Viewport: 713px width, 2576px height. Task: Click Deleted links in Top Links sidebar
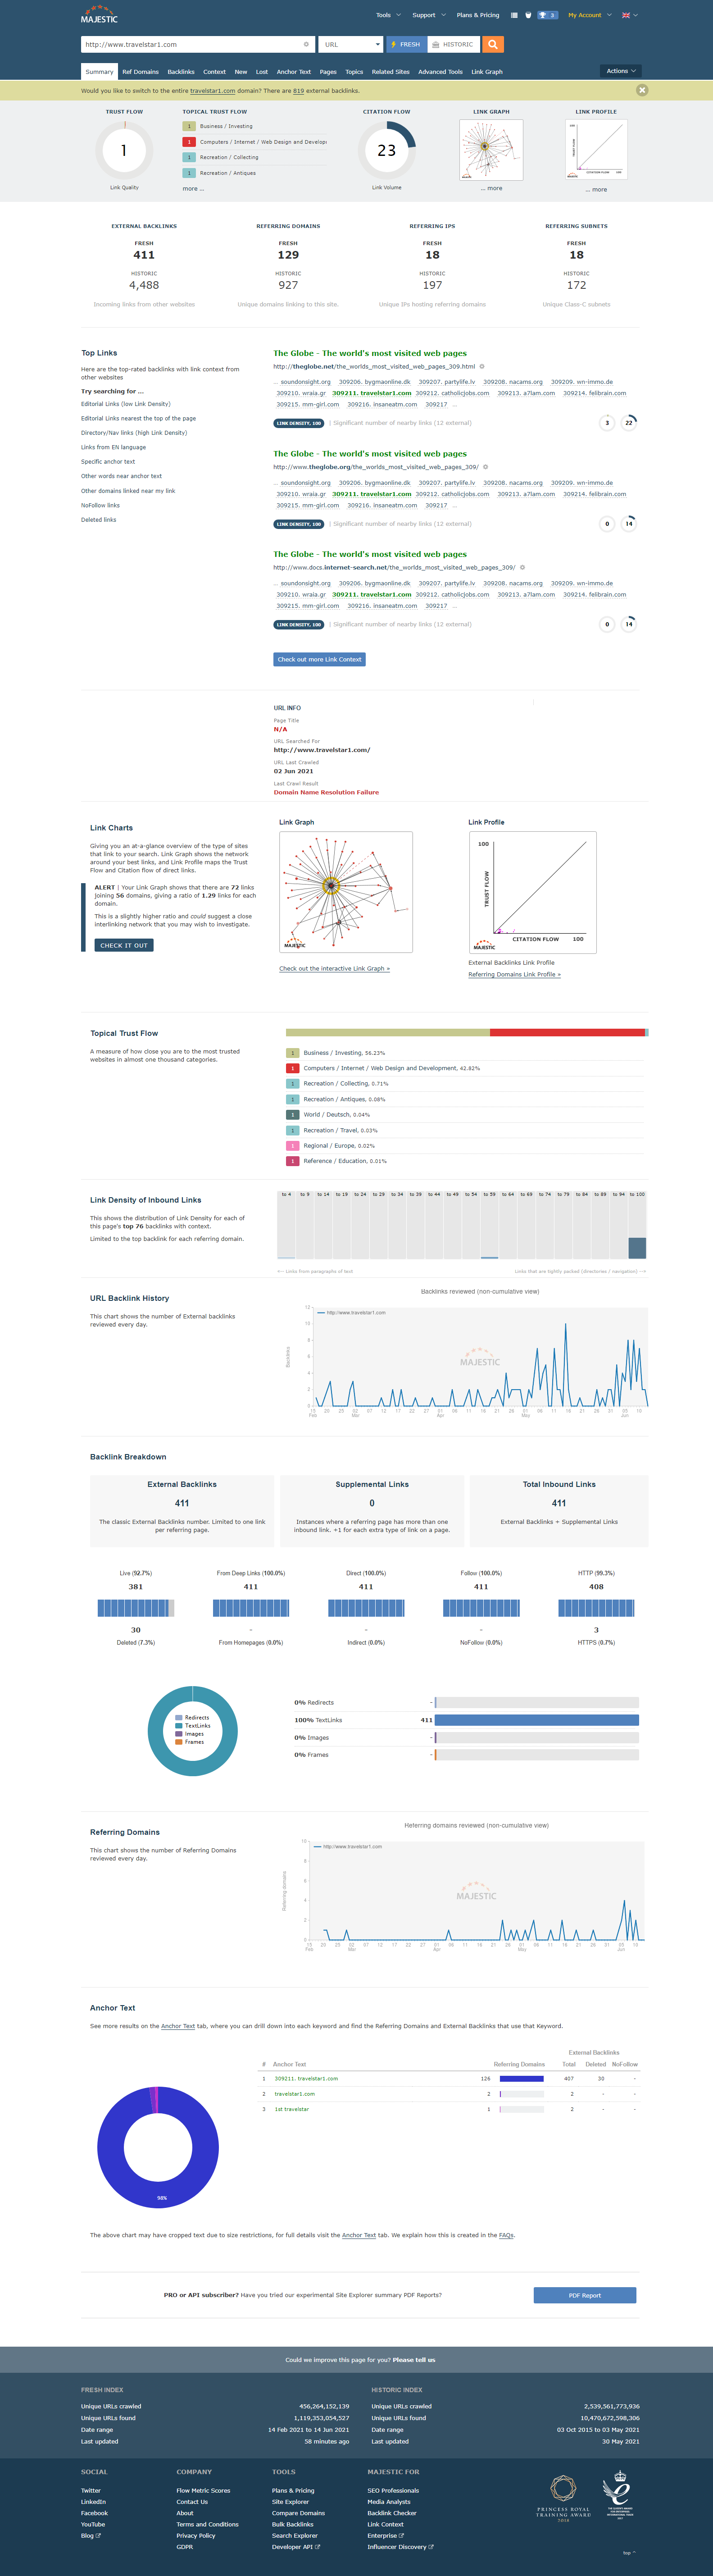click(98, 520)
